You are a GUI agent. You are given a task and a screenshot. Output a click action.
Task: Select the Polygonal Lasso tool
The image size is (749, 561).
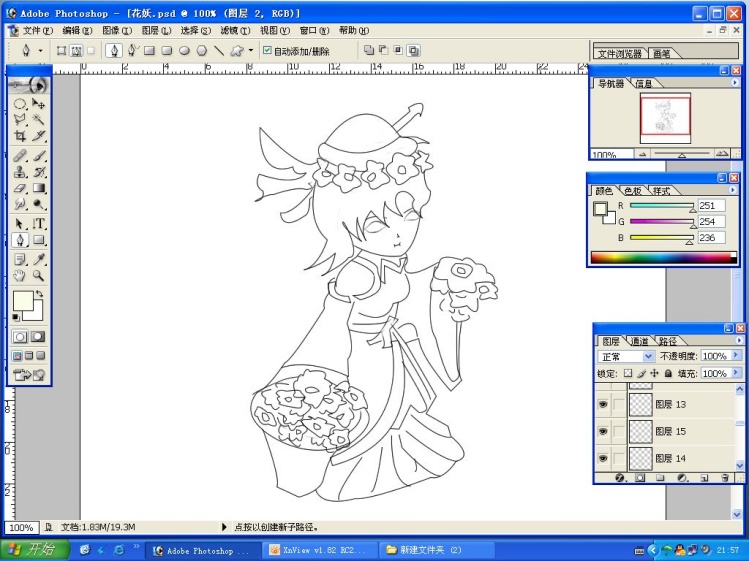20,119
